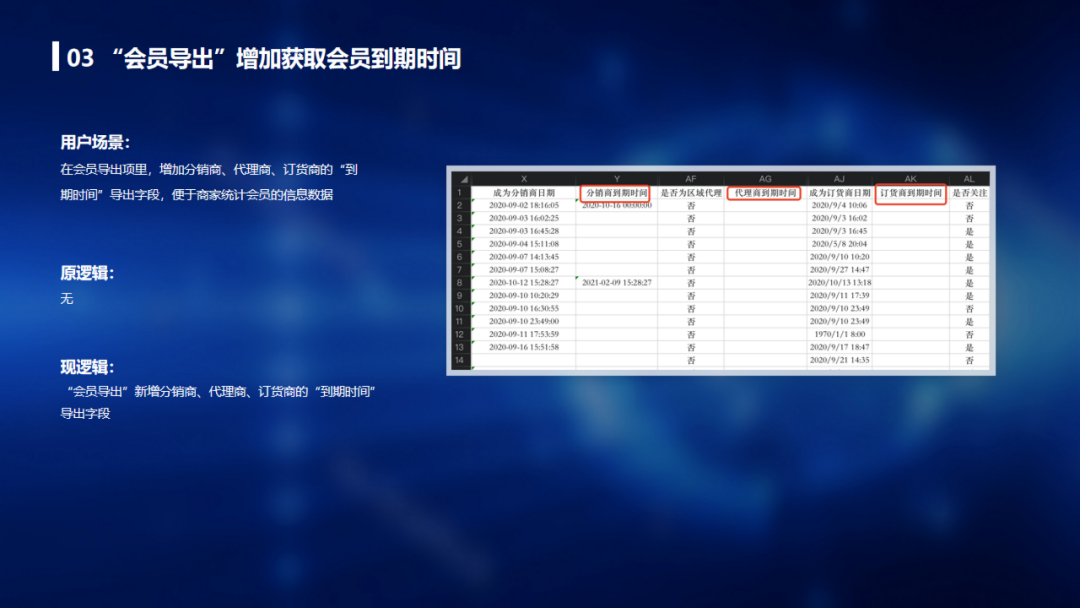
Task: Select column AJ header
Action: coord(839,179)
